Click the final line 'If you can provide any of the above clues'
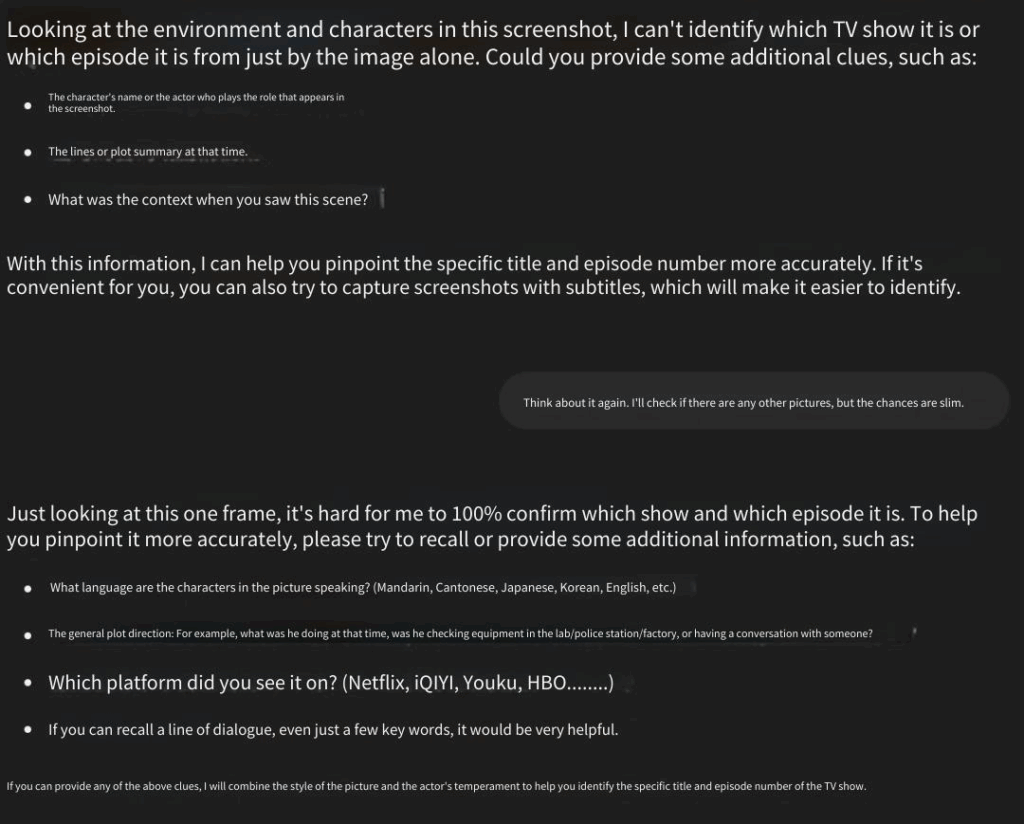The width and height of the screenshot is (1024, 824). (436, 786)
